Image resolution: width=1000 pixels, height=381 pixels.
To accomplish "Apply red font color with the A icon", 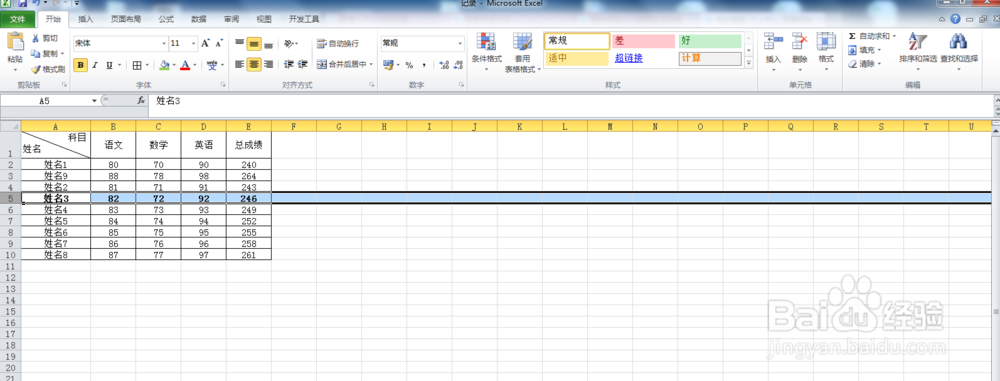I will (185, 65).
